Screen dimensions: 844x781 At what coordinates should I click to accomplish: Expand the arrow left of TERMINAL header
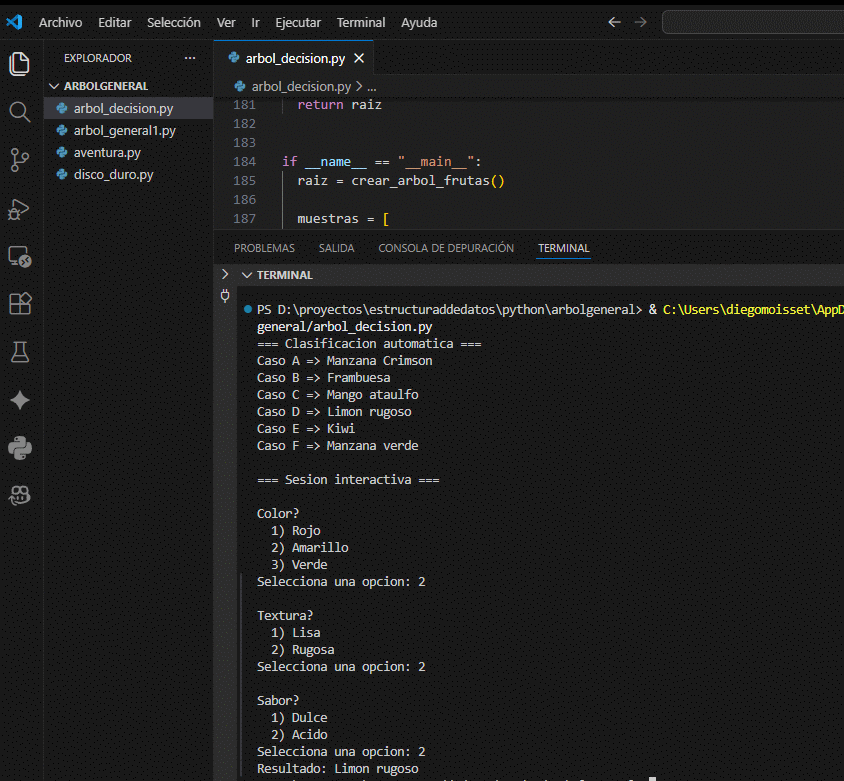(226, 275)
